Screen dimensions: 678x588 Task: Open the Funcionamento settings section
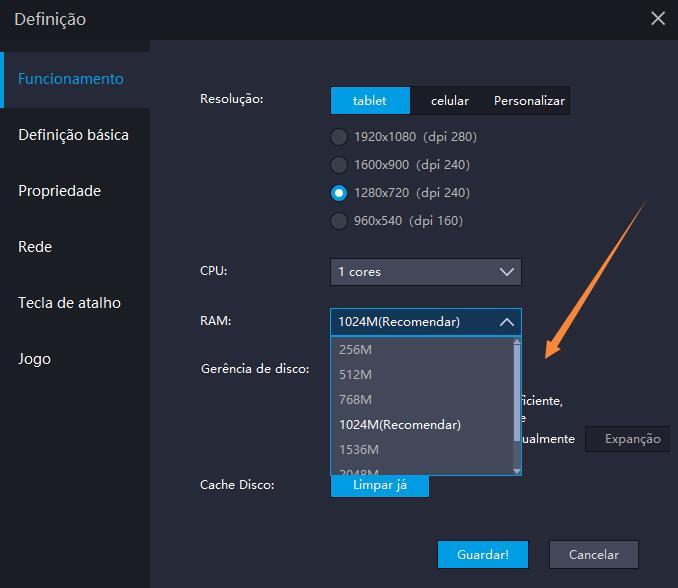pos(75,79)
